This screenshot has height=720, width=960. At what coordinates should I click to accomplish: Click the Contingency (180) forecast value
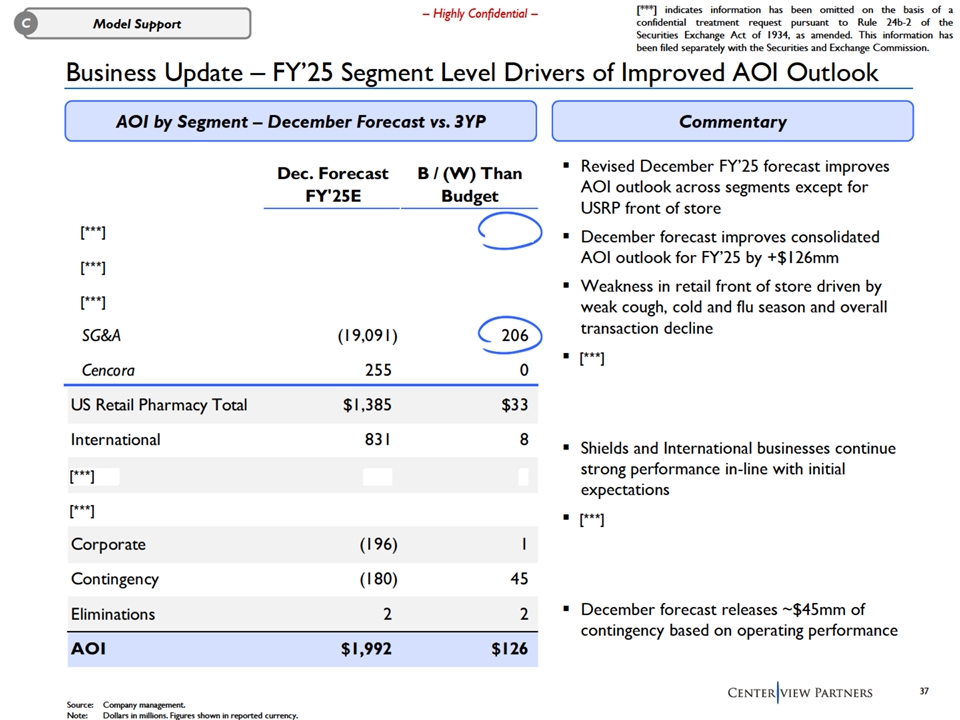point(378,579)
